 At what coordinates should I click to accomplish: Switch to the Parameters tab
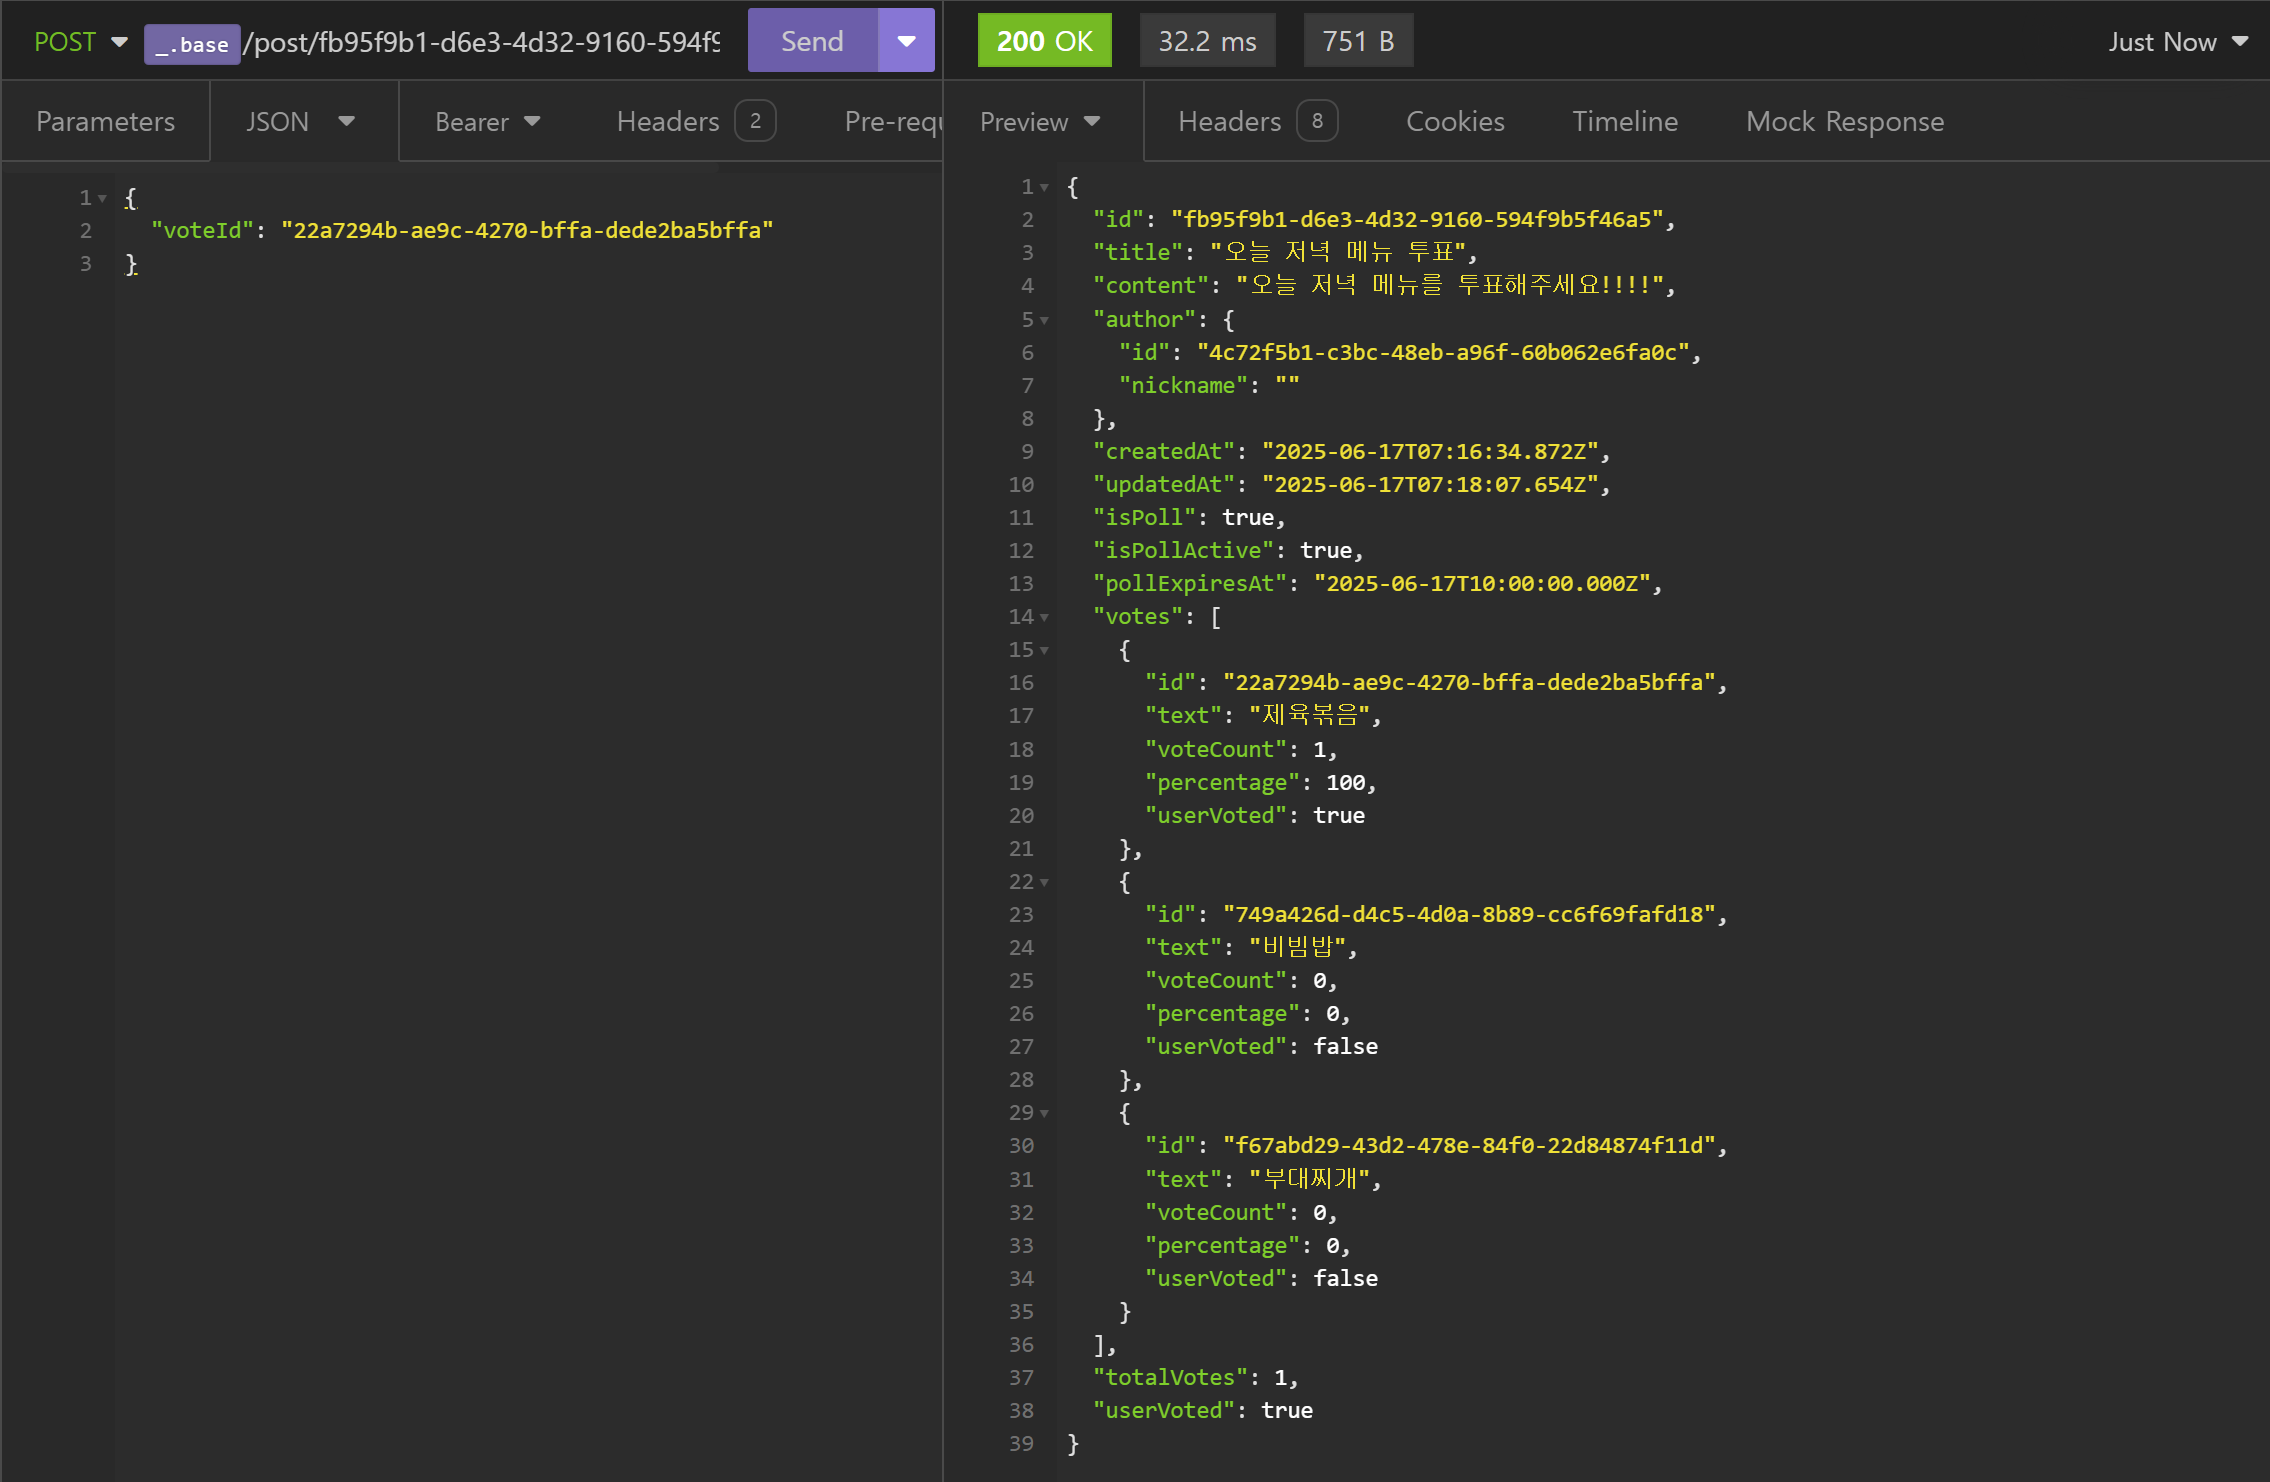[x=105, y=121]
